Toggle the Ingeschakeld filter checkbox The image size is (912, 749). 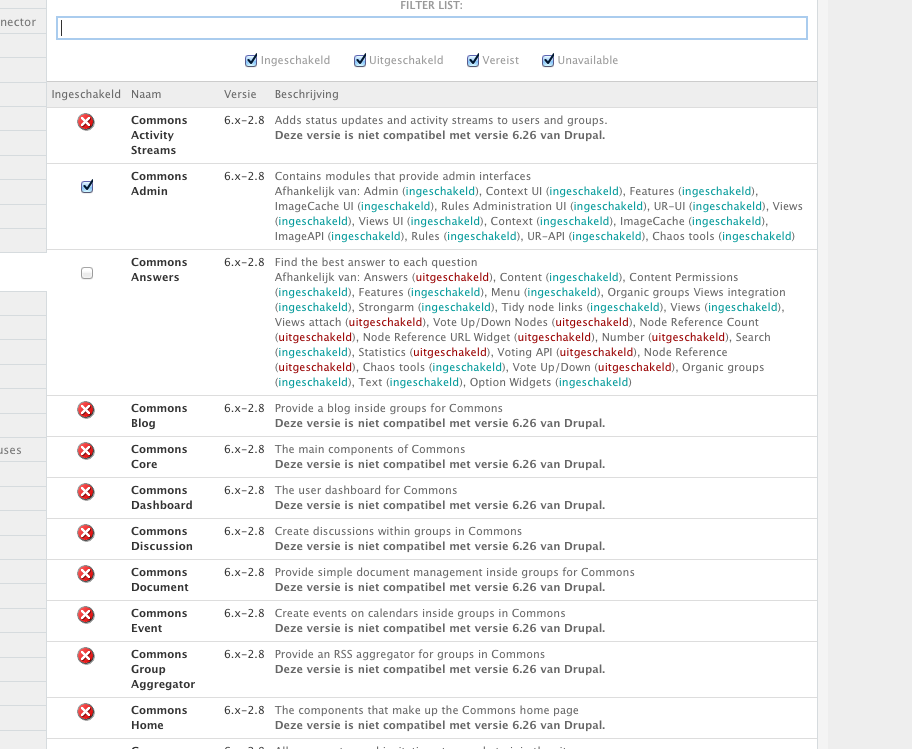pos(251,60)
